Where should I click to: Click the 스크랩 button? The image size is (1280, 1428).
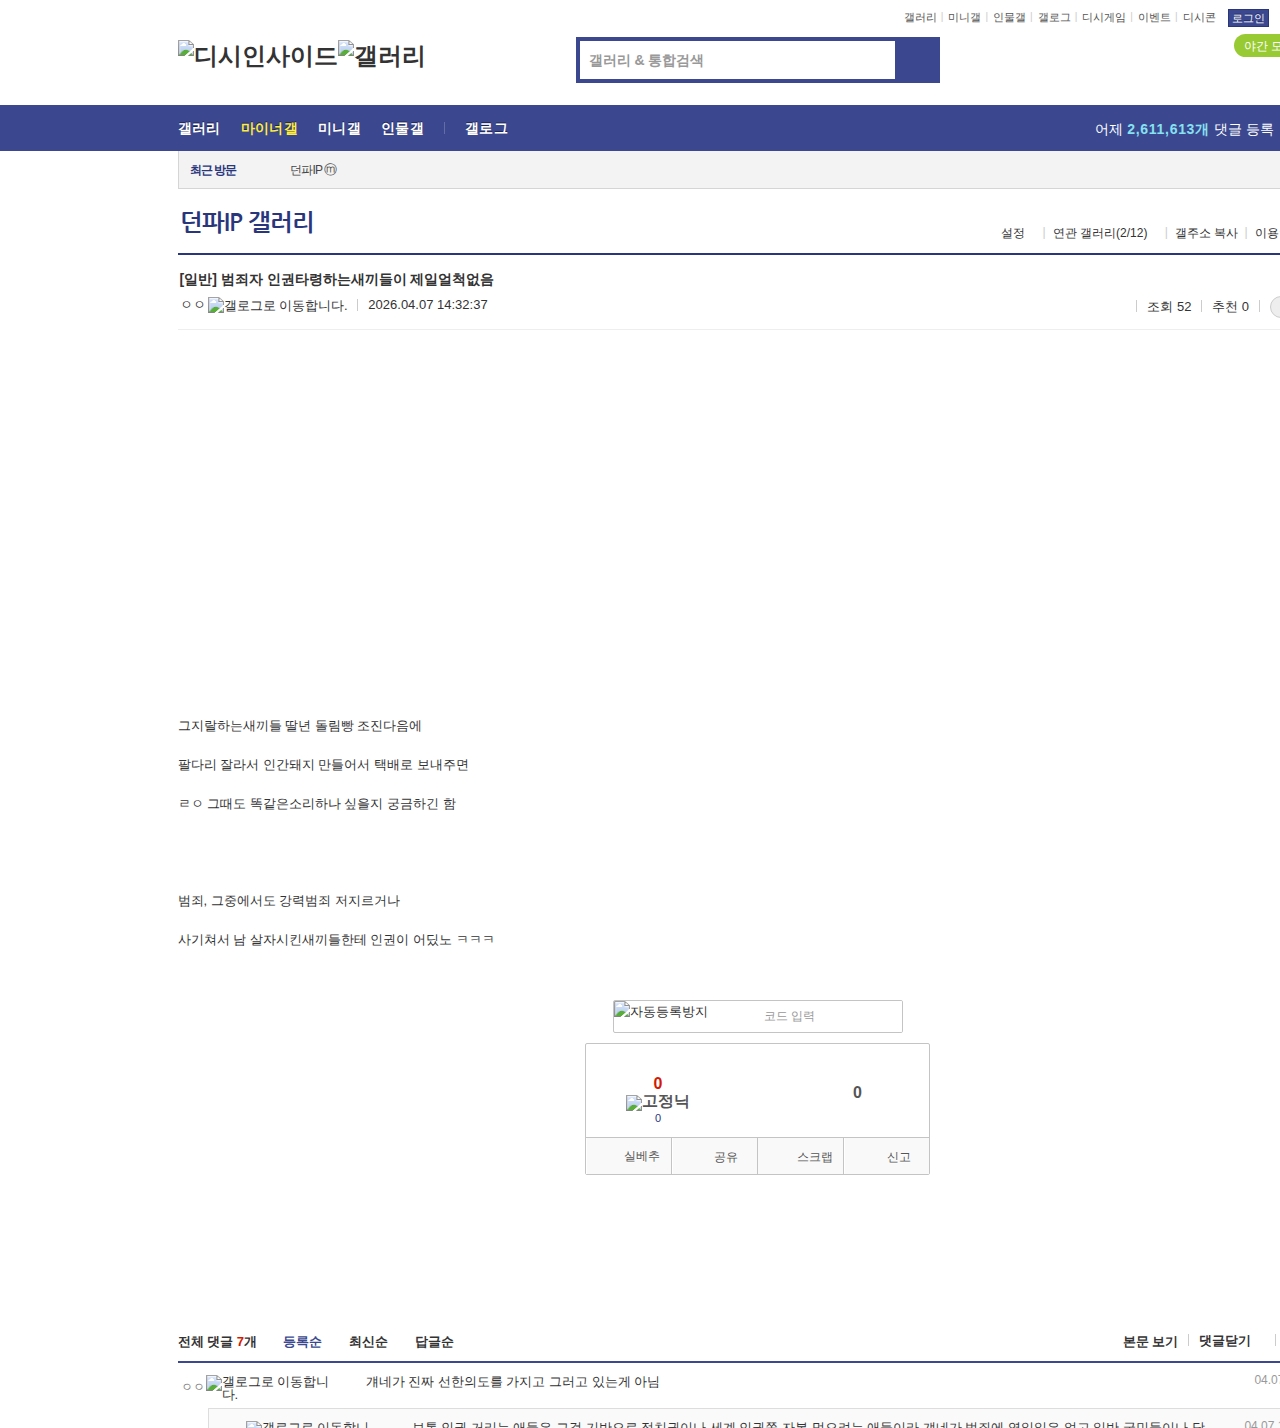pyautogui.click(x=801, y=1156)
